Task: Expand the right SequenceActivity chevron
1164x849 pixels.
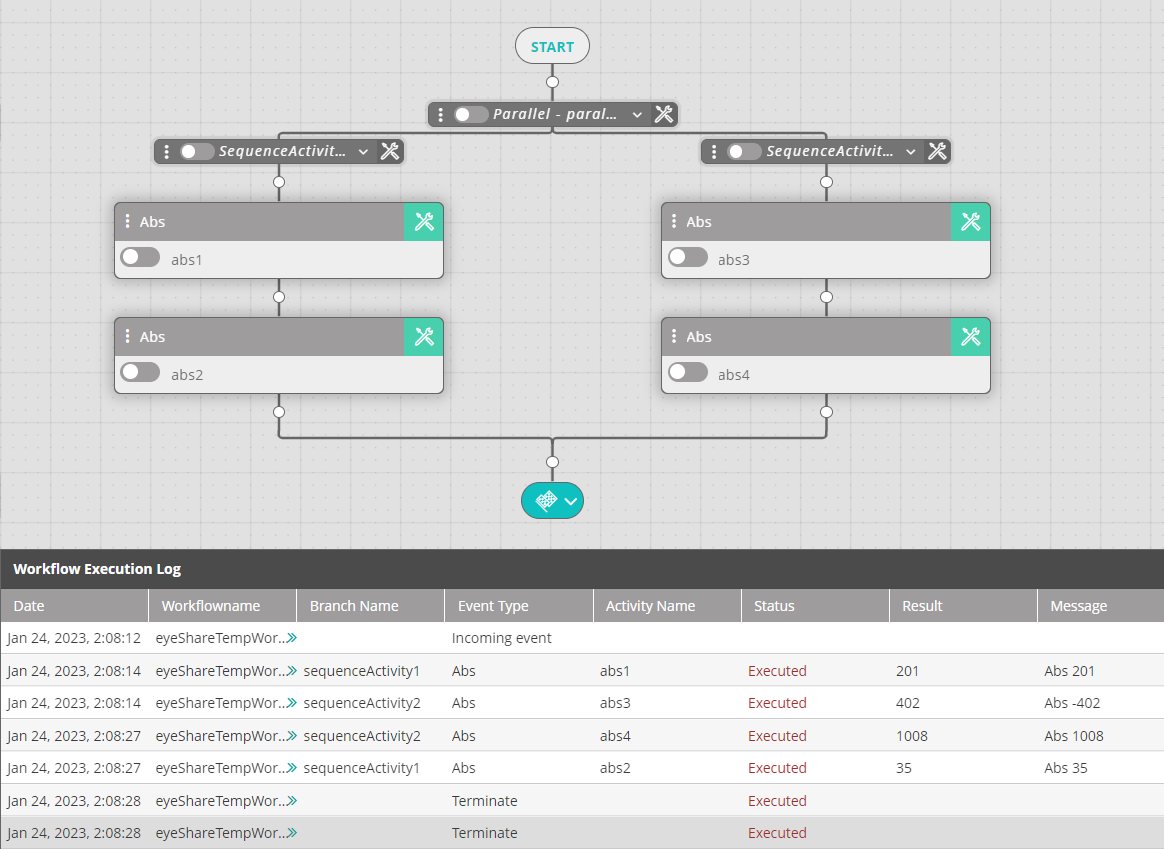Action: pyautogui.click(x=911, y=152)
